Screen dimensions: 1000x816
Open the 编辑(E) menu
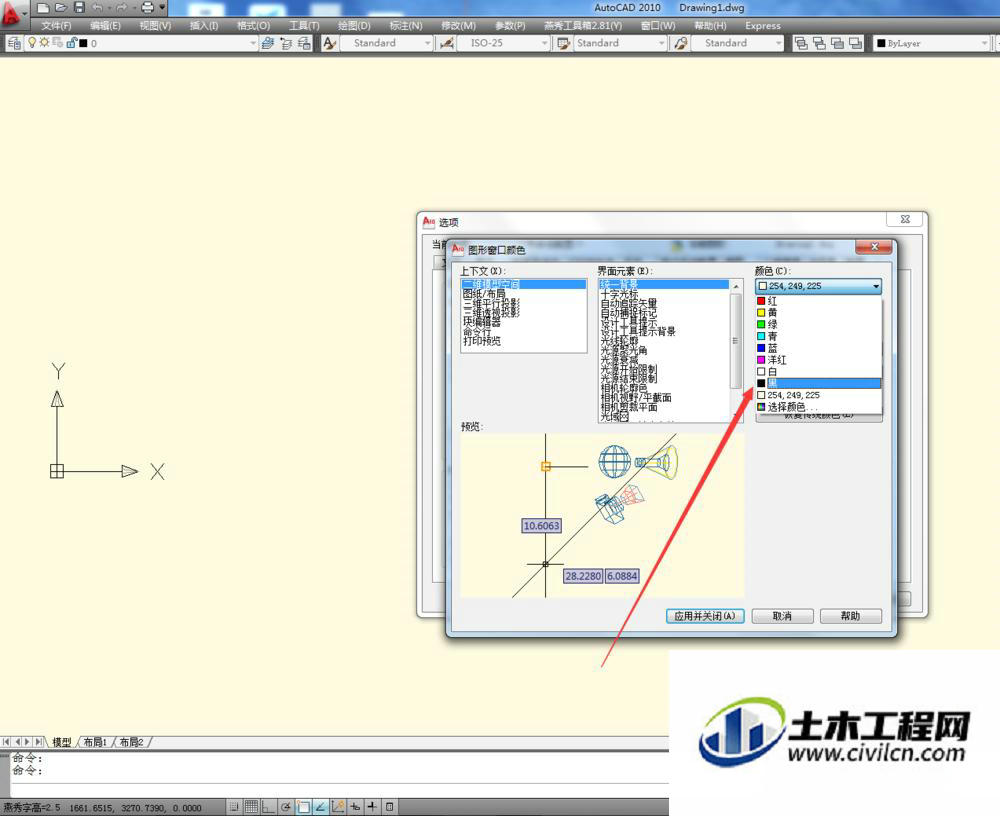(x=105, y=26)
